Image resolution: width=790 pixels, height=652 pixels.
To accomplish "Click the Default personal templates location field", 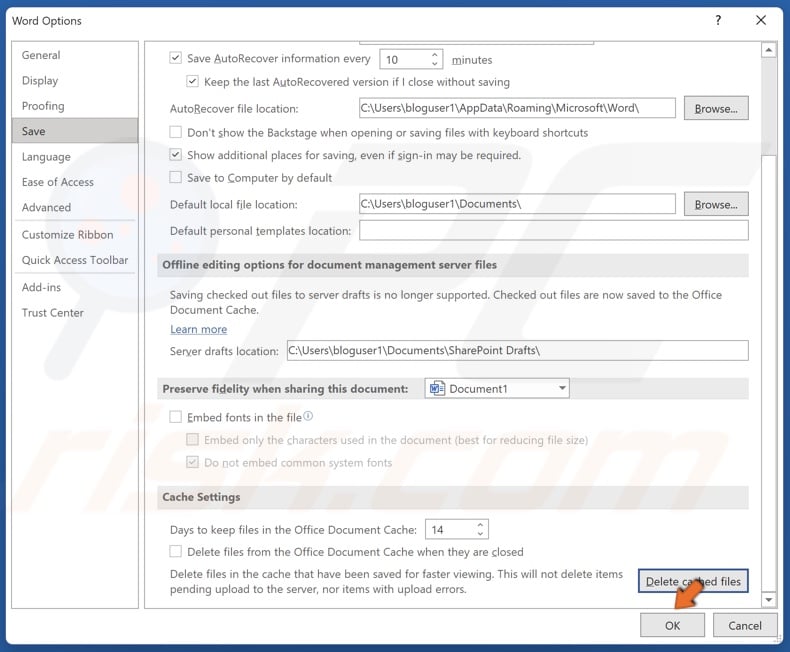I will pos(554,230).
